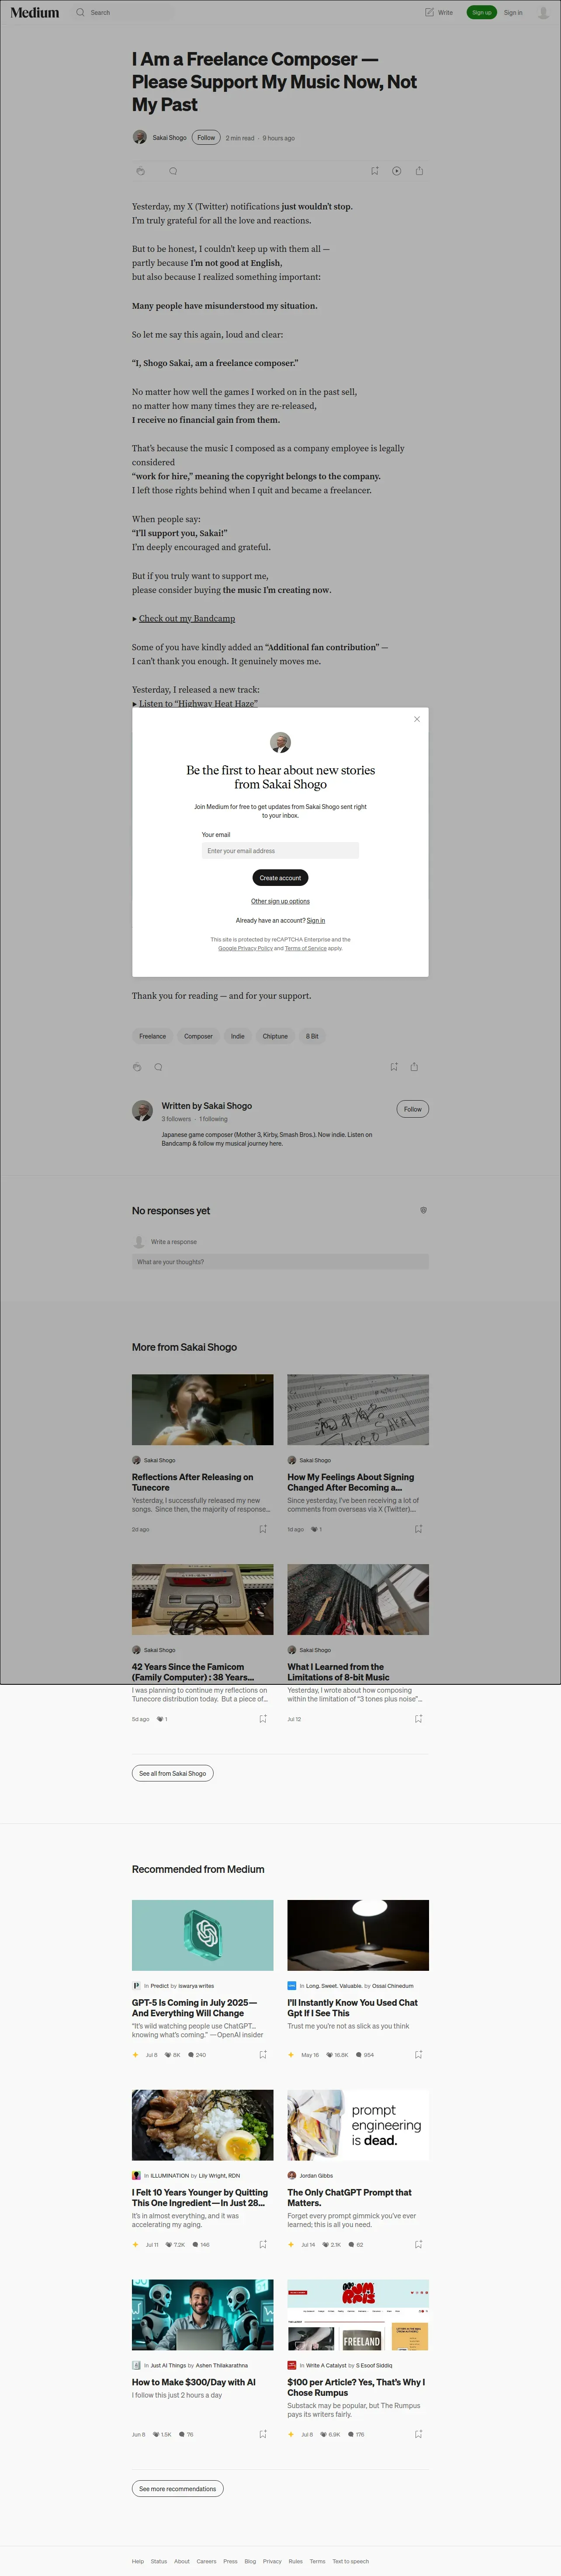This screenshot has width=561, height=2576.
Task: Save '42 Years Since the Famicom' story
Action: pyautogui.click(x=263, y=1719)
